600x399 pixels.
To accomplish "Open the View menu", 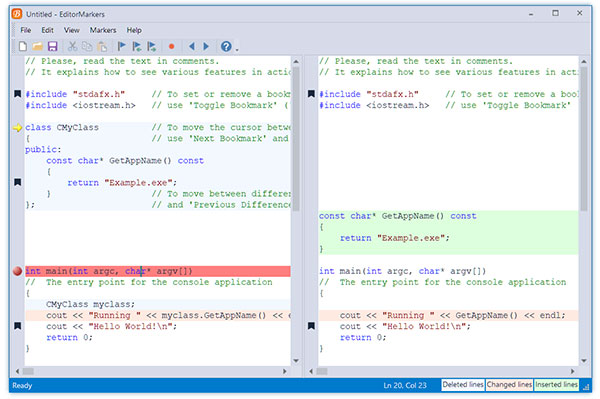I will pyautogui.click(x=72, y=30).
